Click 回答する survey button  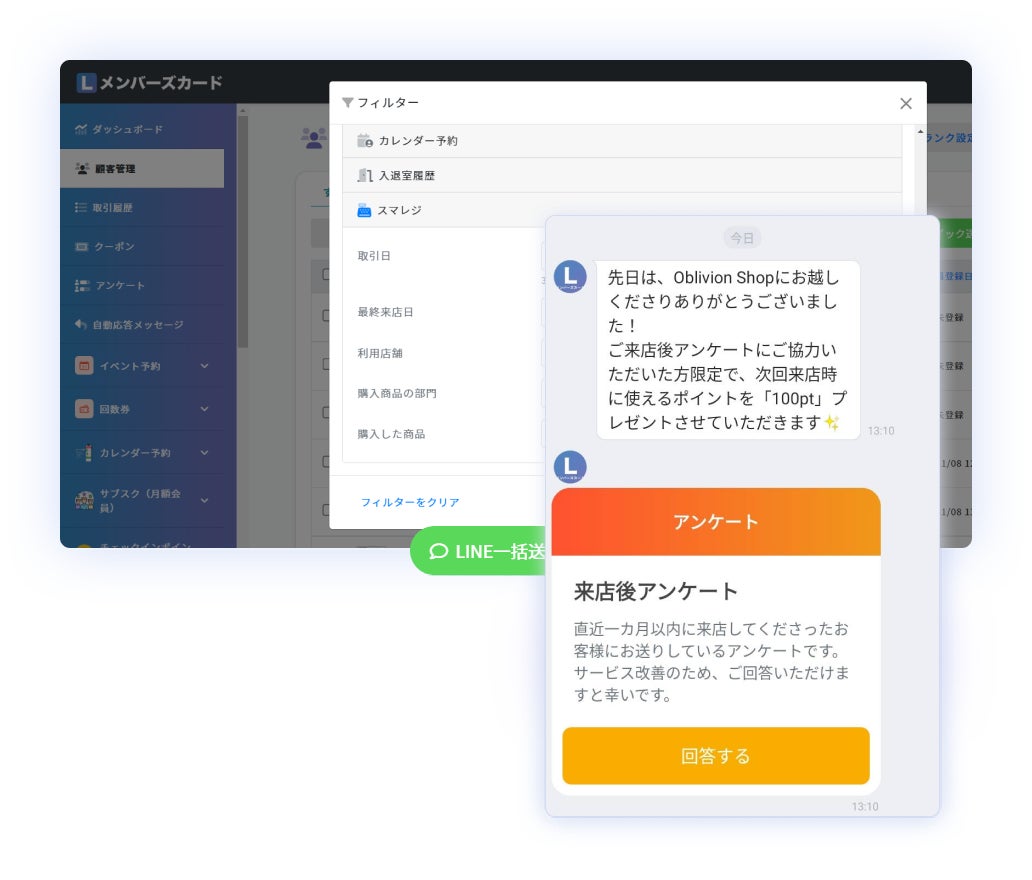[715, 756]
